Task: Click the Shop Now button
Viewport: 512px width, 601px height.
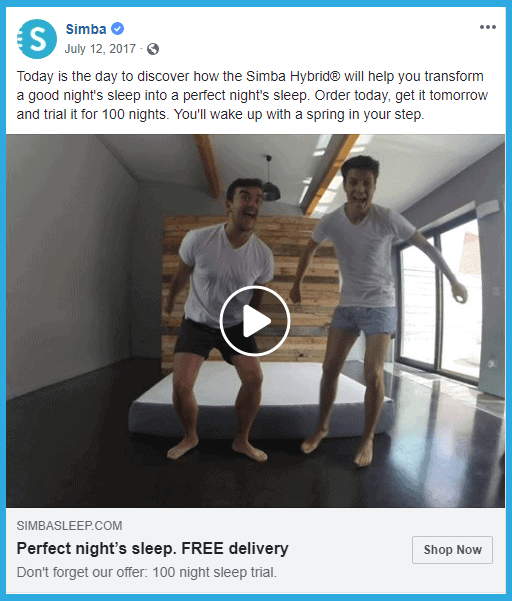Action: tap(452, 550)
